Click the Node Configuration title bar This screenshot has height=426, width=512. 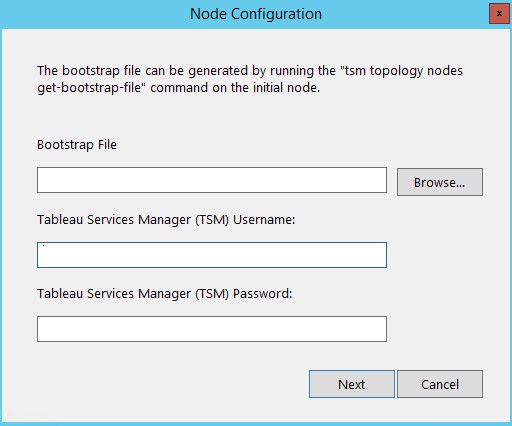[x=256, y=14]
